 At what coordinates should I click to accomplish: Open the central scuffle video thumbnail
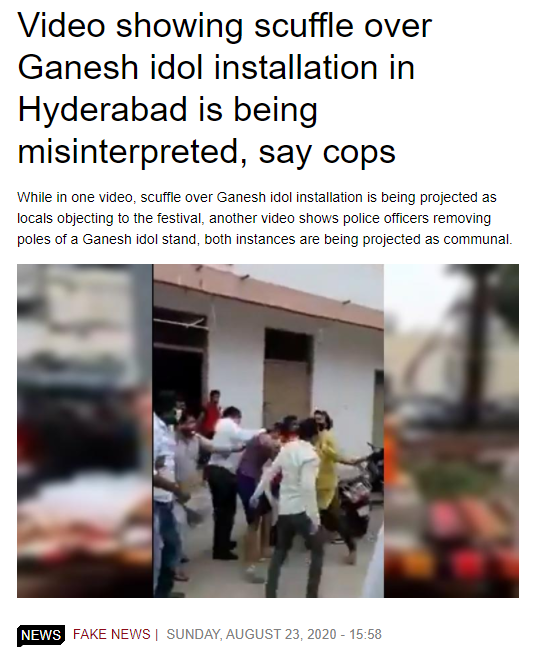269,431
